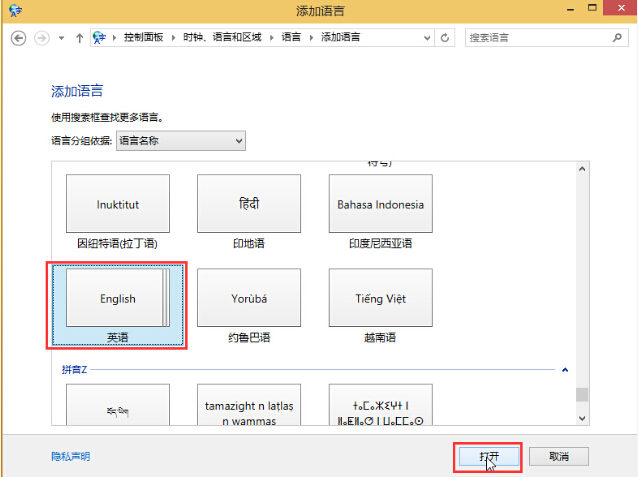
Task: Click the Forward navigation arrow
Action: (x=41, y=38)
